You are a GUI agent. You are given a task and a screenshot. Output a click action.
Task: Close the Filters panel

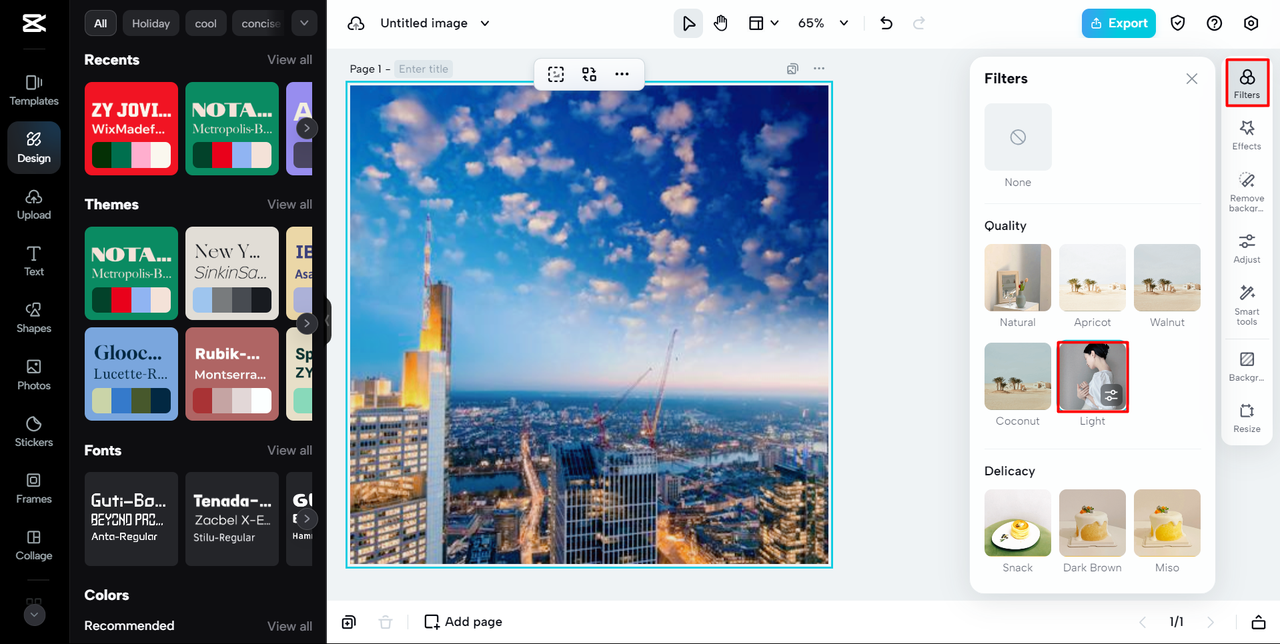pyautogui.click(x=1192, y=78)
